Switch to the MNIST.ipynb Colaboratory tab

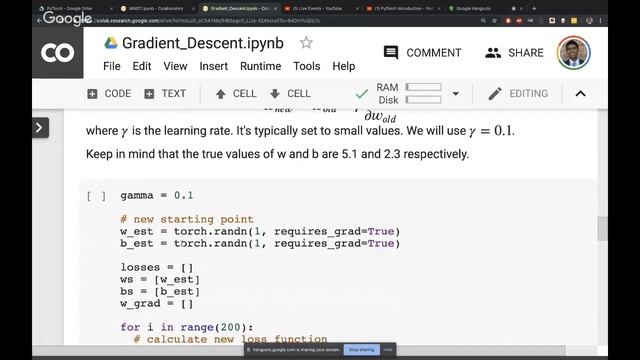click(156, 8)
